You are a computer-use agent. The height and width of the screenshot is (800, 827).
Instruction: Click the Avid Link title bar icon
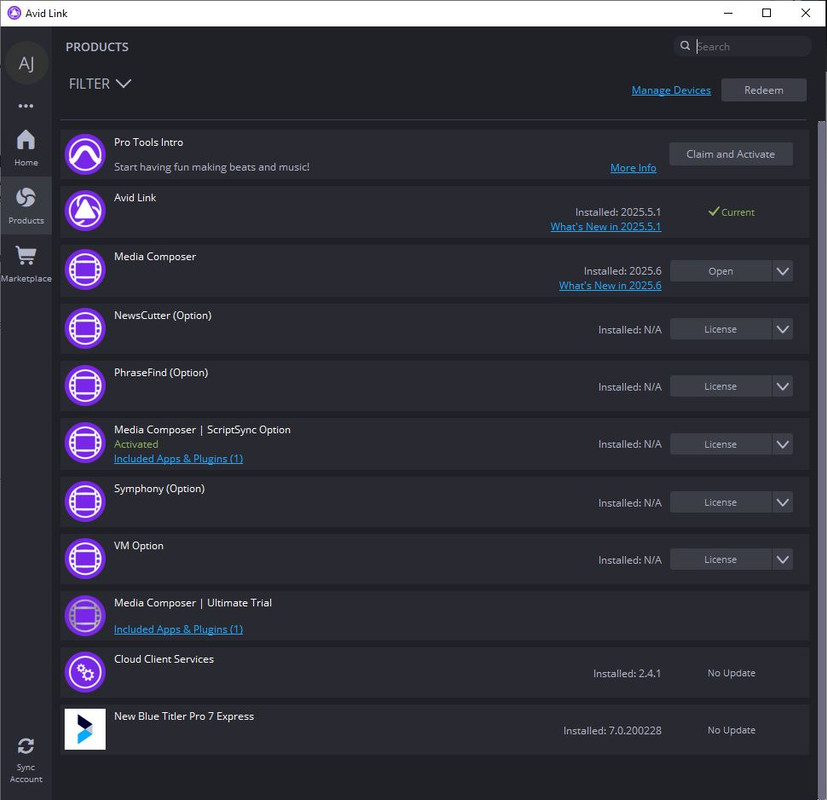pos(14,13)
